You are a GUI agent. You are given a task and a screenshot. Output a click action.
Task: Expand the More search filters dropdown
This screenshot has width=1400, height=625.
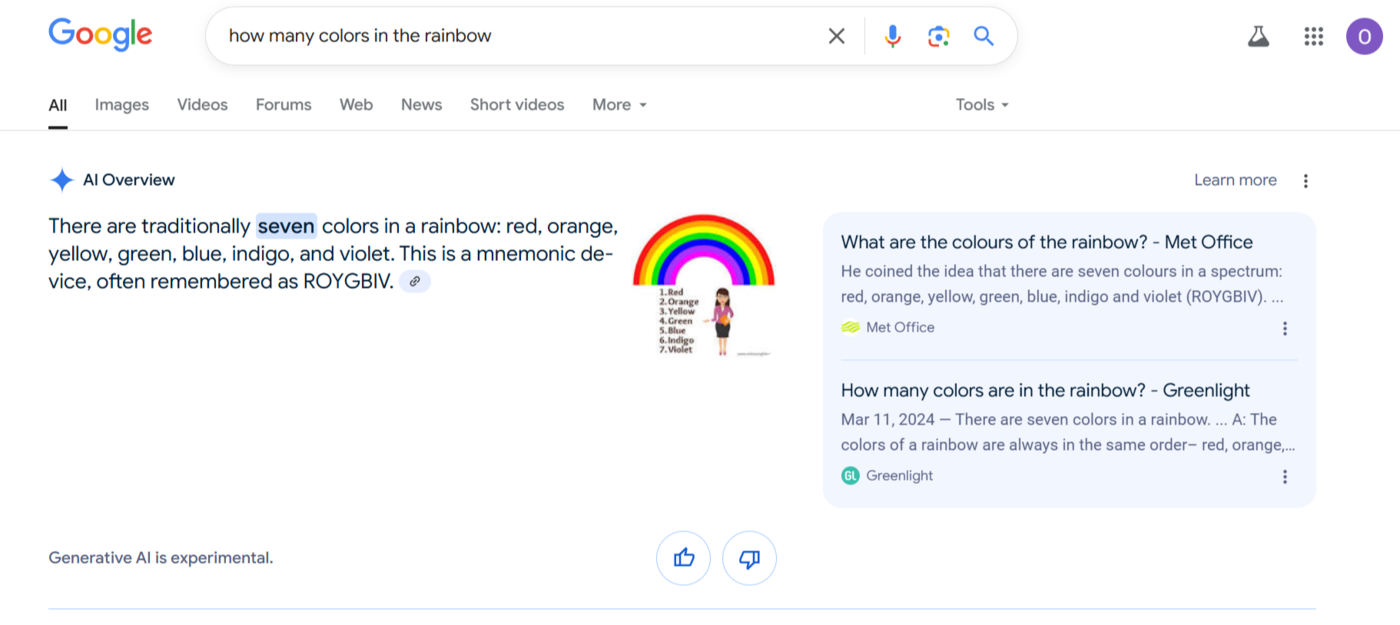[x=619, y=105]
